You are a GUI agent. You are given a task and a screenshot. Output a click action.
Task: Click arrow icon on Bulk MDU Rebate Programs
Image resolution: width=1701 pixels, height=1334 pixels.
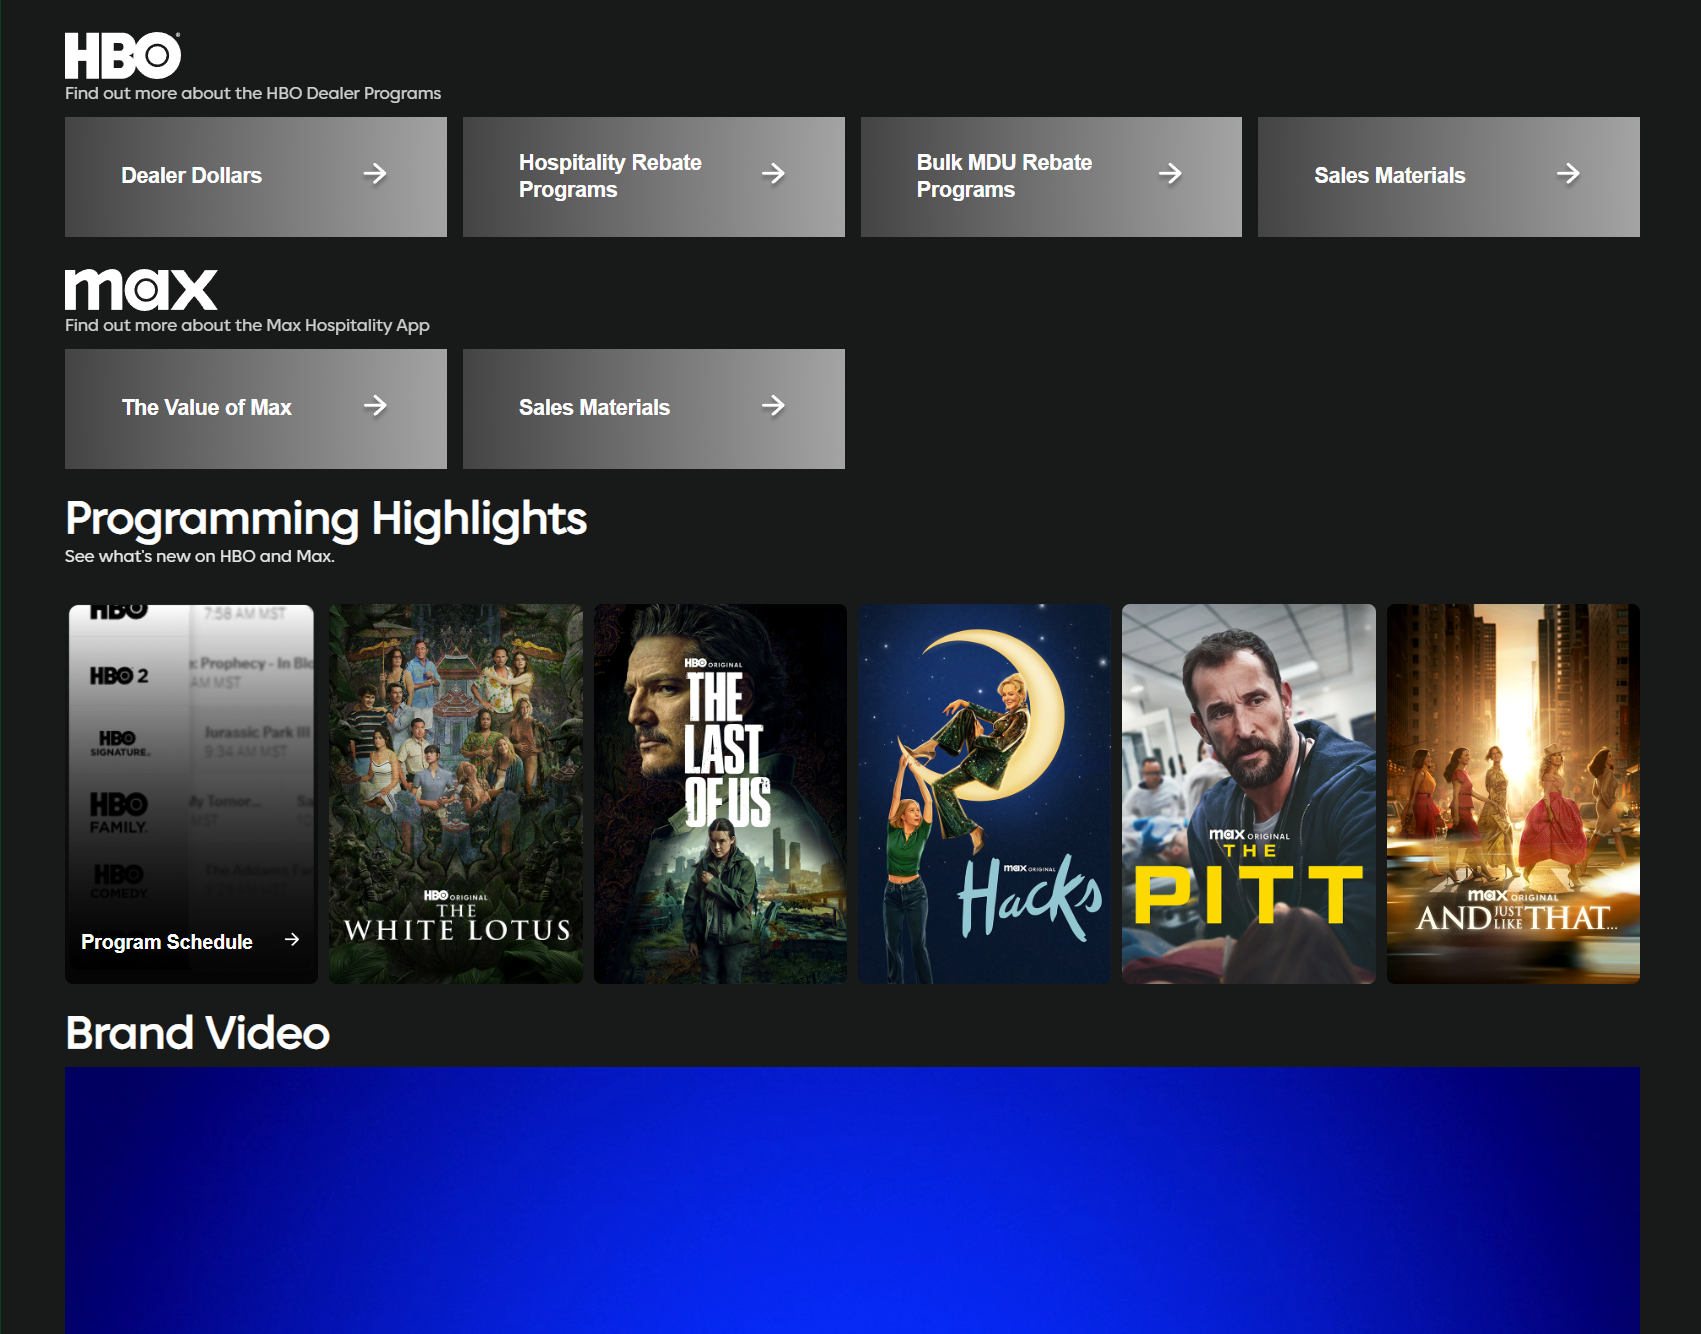(x=1170, y=174)
